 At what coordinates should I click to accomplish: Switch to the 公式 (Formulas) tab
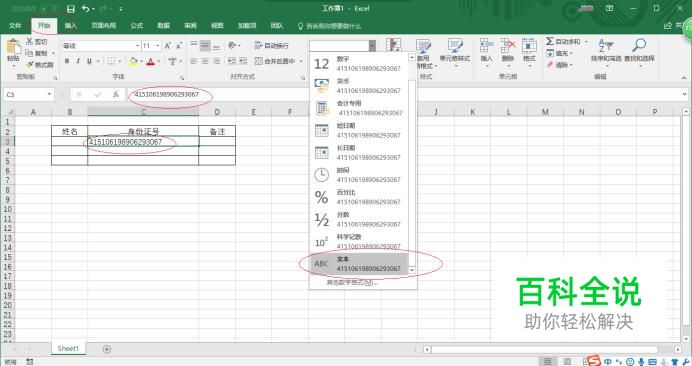pos(137,26)
